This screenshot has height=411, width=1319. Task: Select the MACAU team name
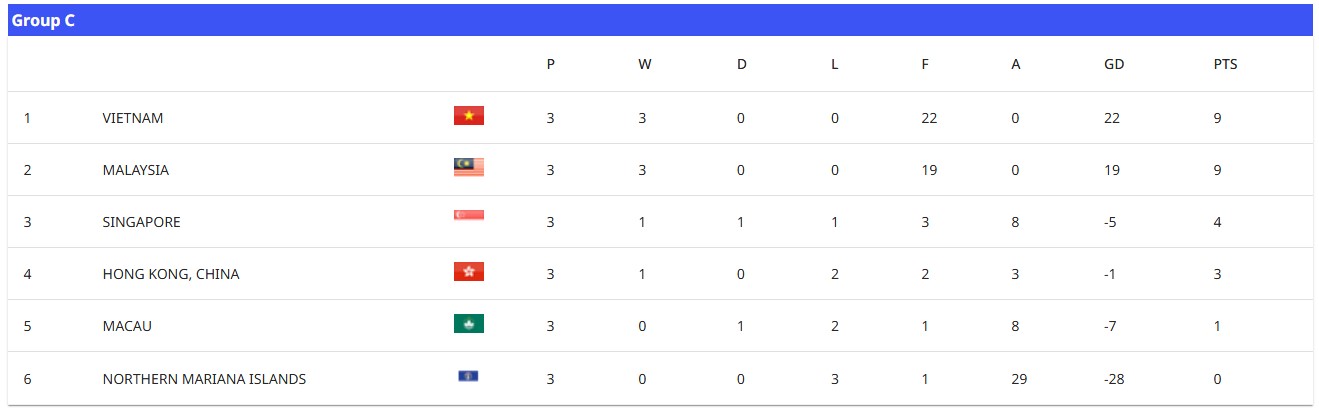pos(127,326)
